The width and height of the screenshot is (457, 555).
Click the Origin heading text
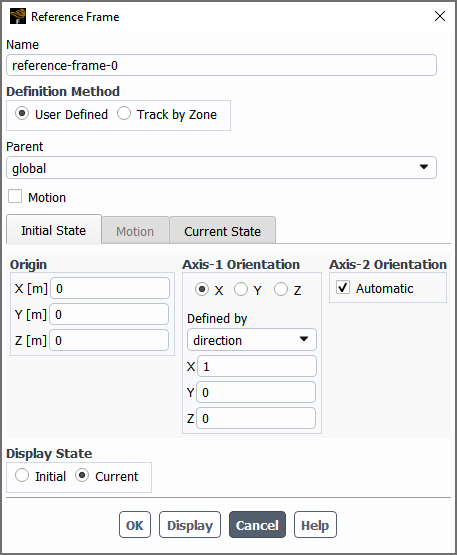pyautogui.click(x=28, y=265)
